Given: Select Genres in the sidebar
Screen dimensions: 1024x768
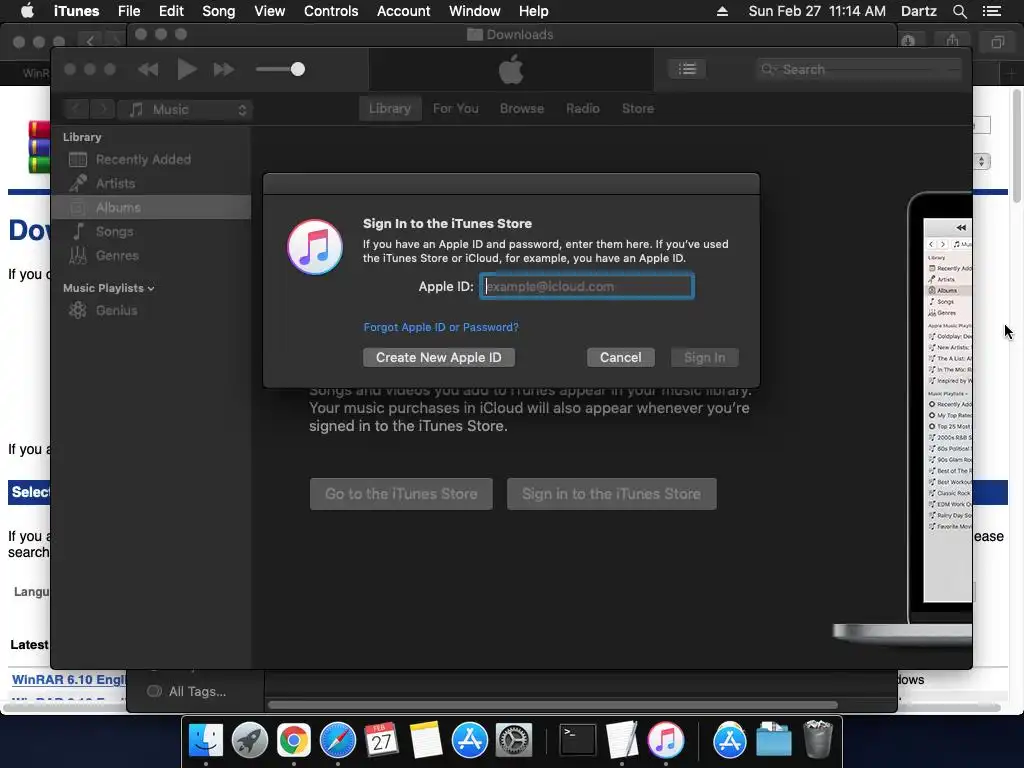Looking at the screenshot, I should 151,255.
